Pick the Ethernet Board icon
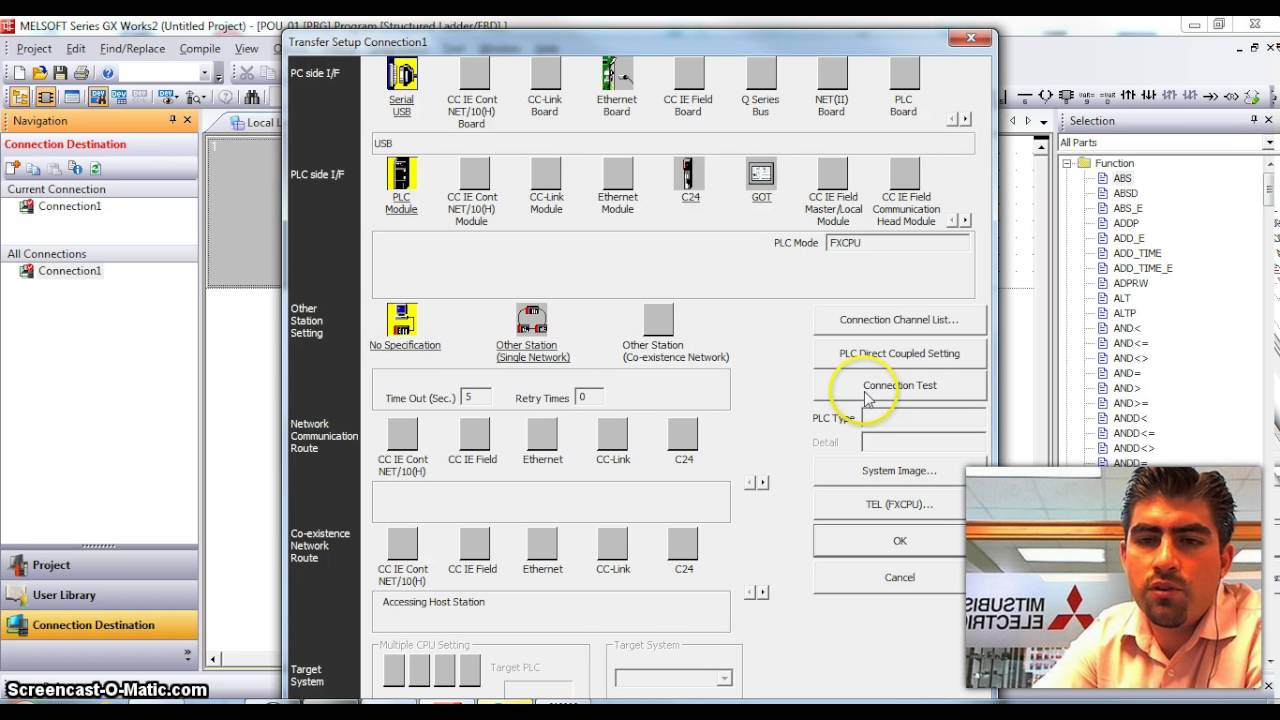The width and height of the screenshot is (1280, 720). pyautogui.click(x=617, y=74)
